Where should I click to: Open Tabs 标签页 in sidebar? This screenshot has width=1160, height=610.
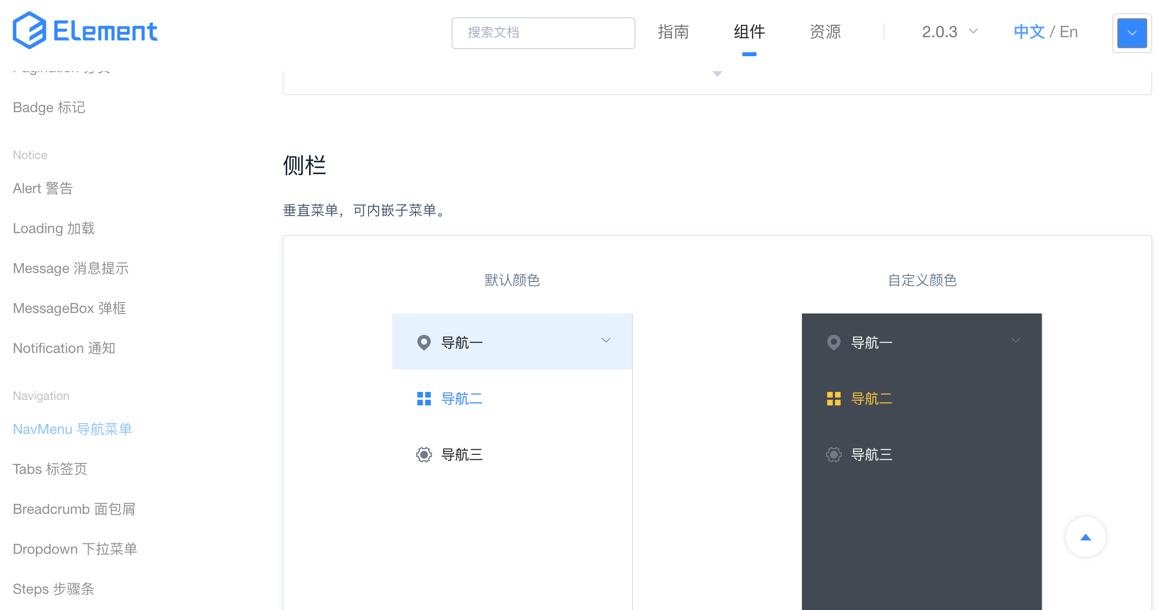(50, 469)
